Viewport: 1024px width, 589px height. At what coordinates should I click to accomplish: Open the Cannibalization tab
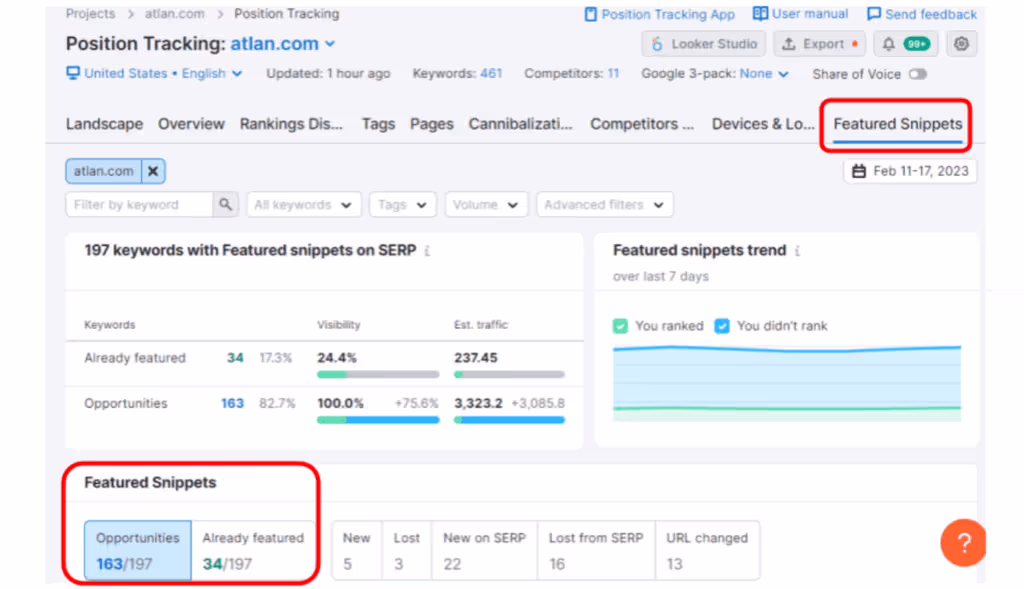point(520,124)
